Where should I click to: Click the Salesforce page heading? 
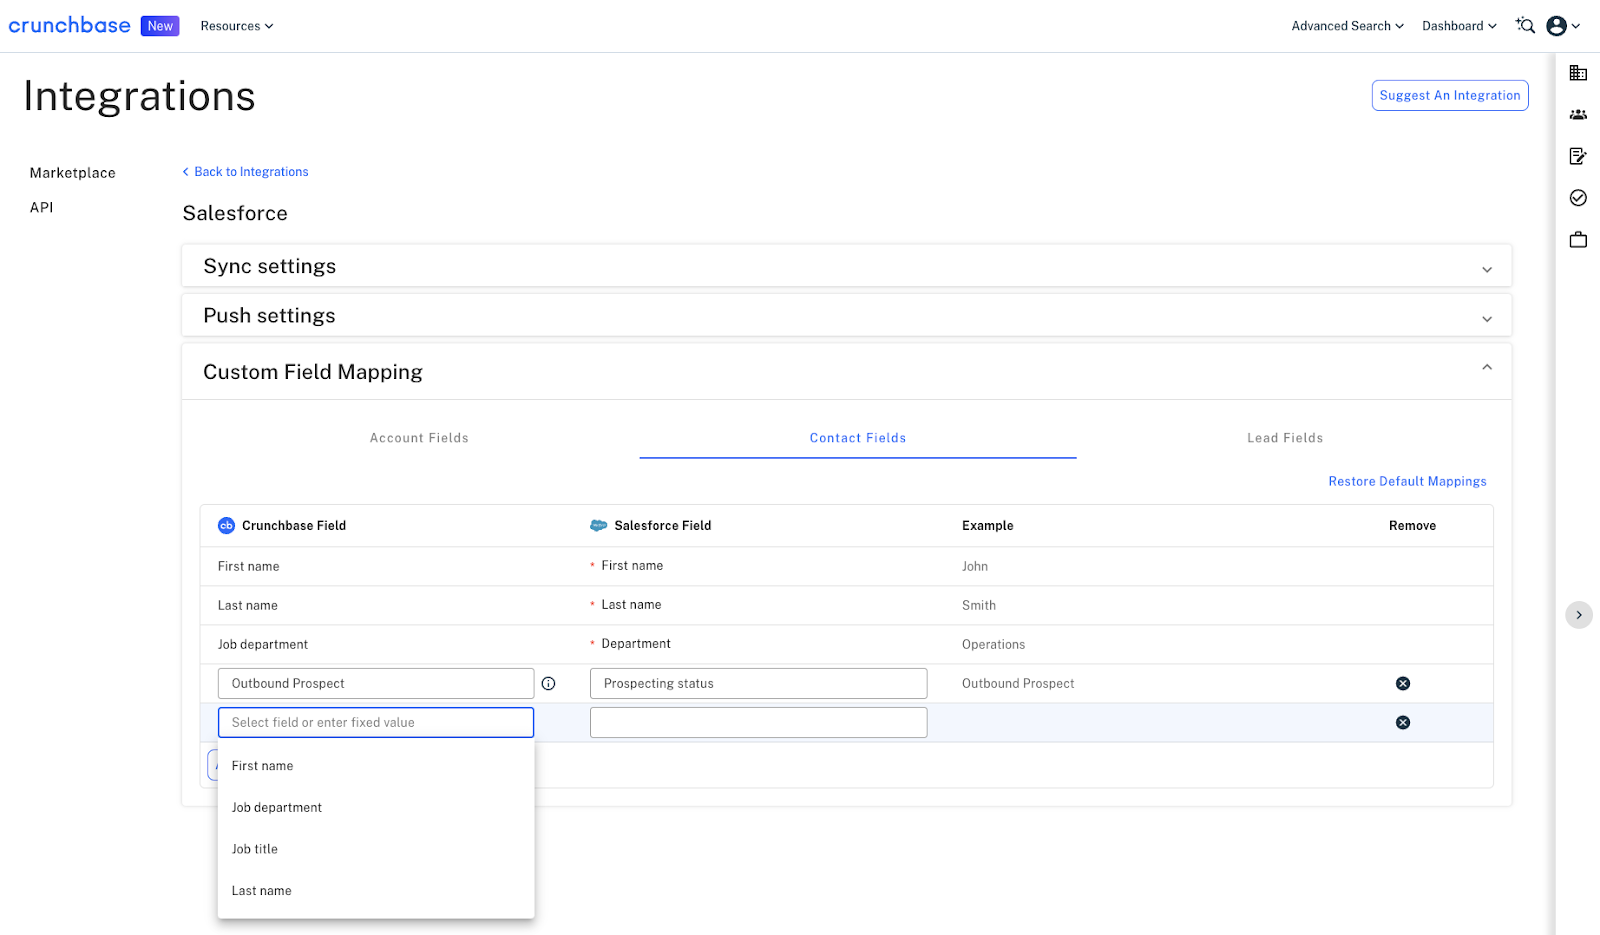coord(235,214)
